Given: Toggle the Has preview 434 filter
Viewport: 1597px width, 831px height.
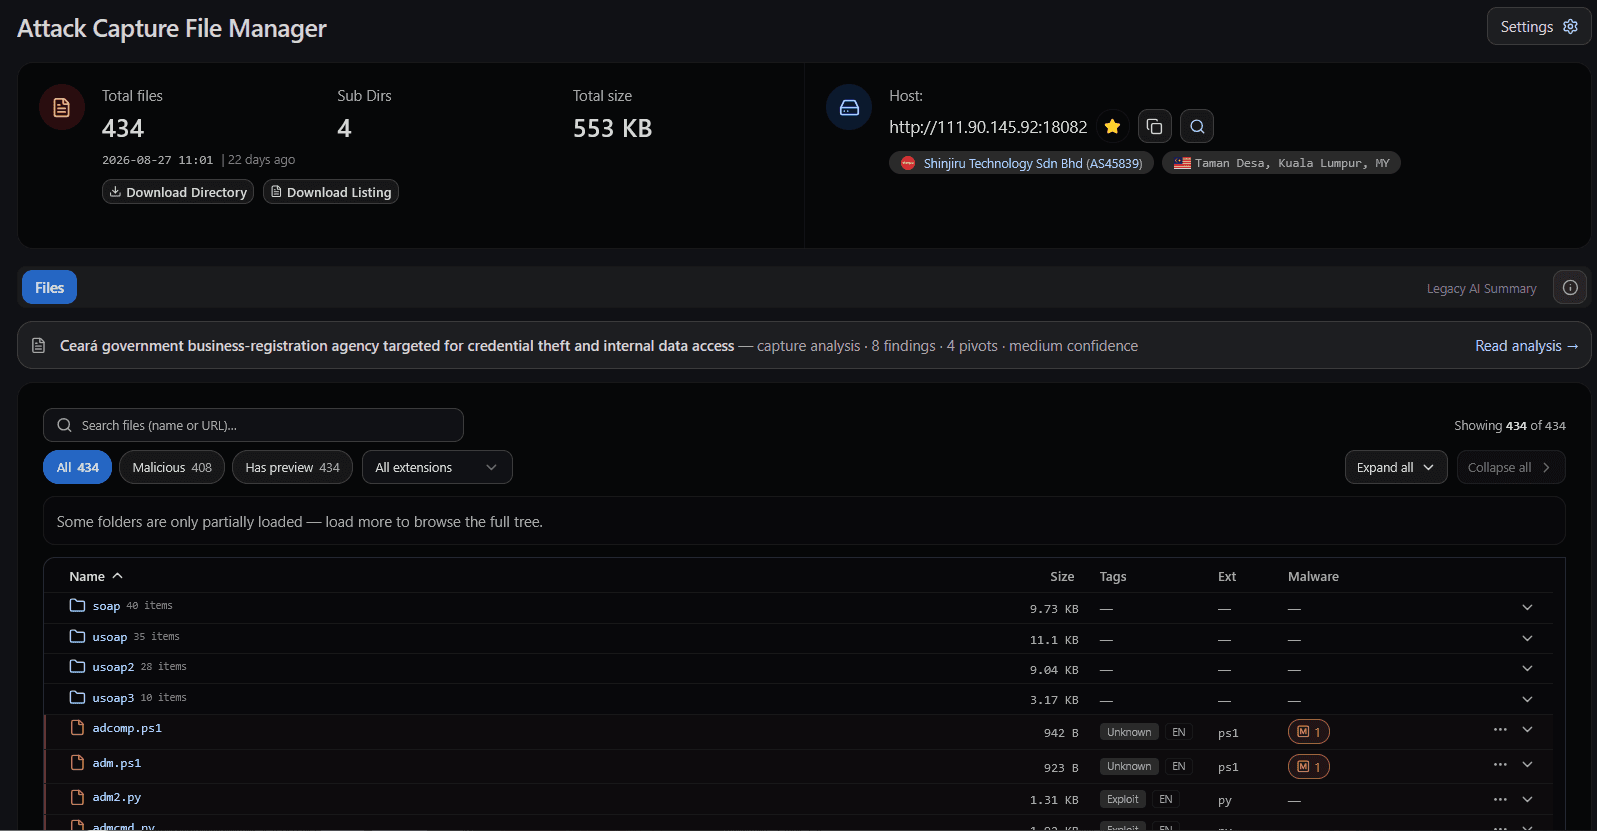Looking at the screenshot, I should pyautogui.click(x=292, y=467).
